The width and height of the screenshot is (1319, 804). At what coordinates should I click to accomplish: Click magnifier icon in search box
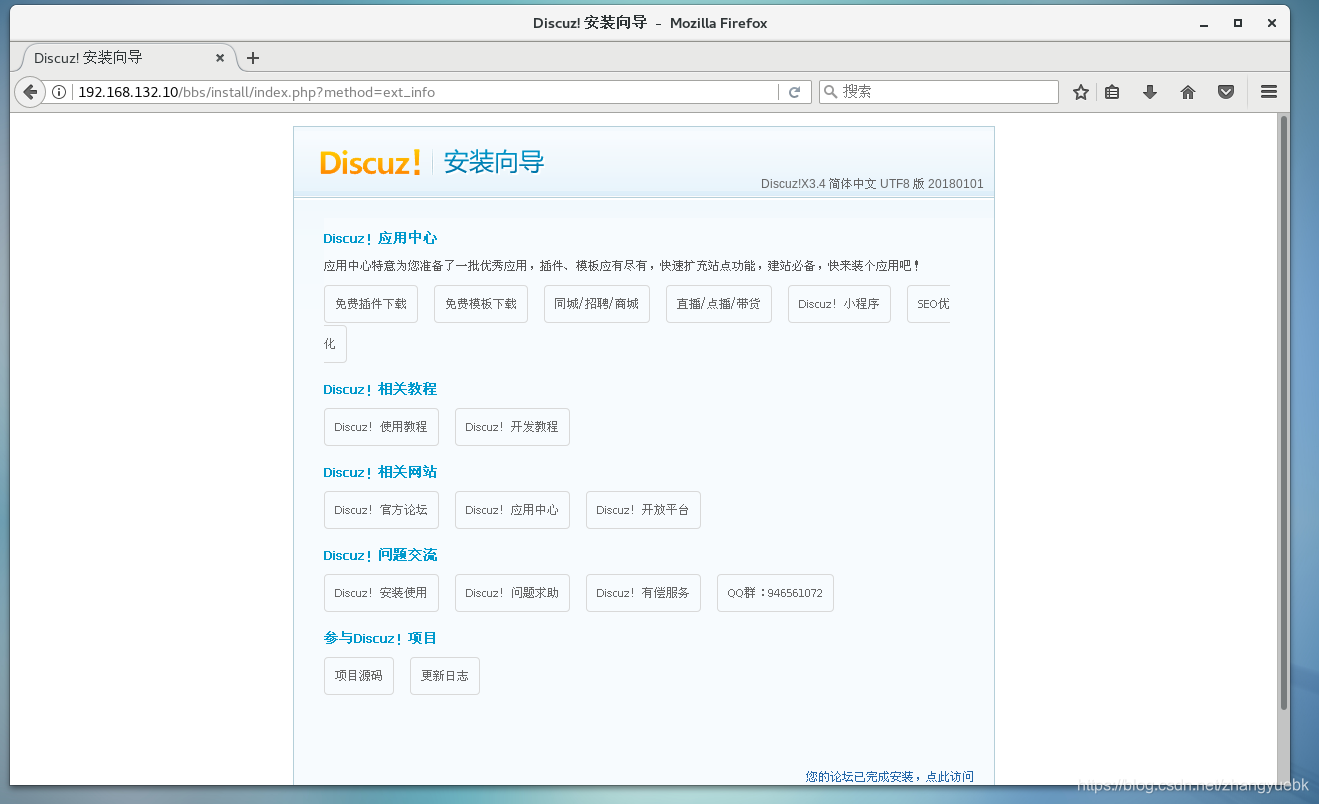point(831,92)
